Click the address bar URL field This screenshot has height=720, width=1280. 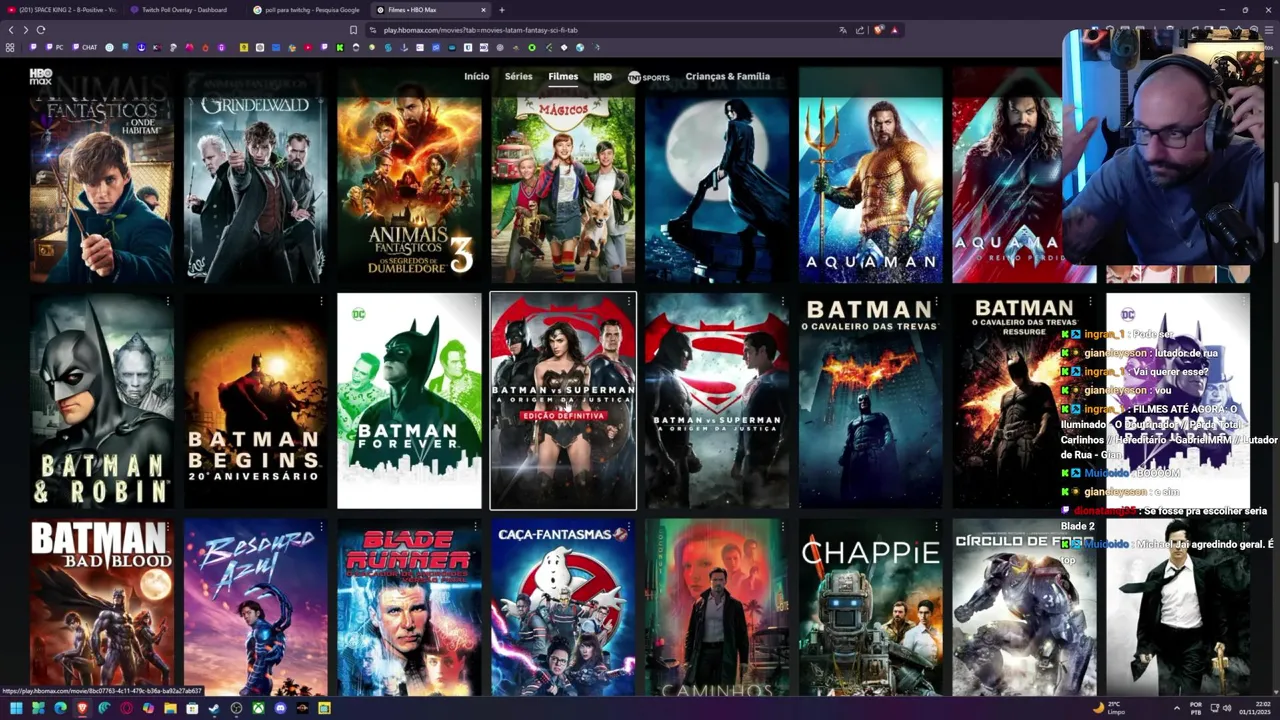pos(600,30)
